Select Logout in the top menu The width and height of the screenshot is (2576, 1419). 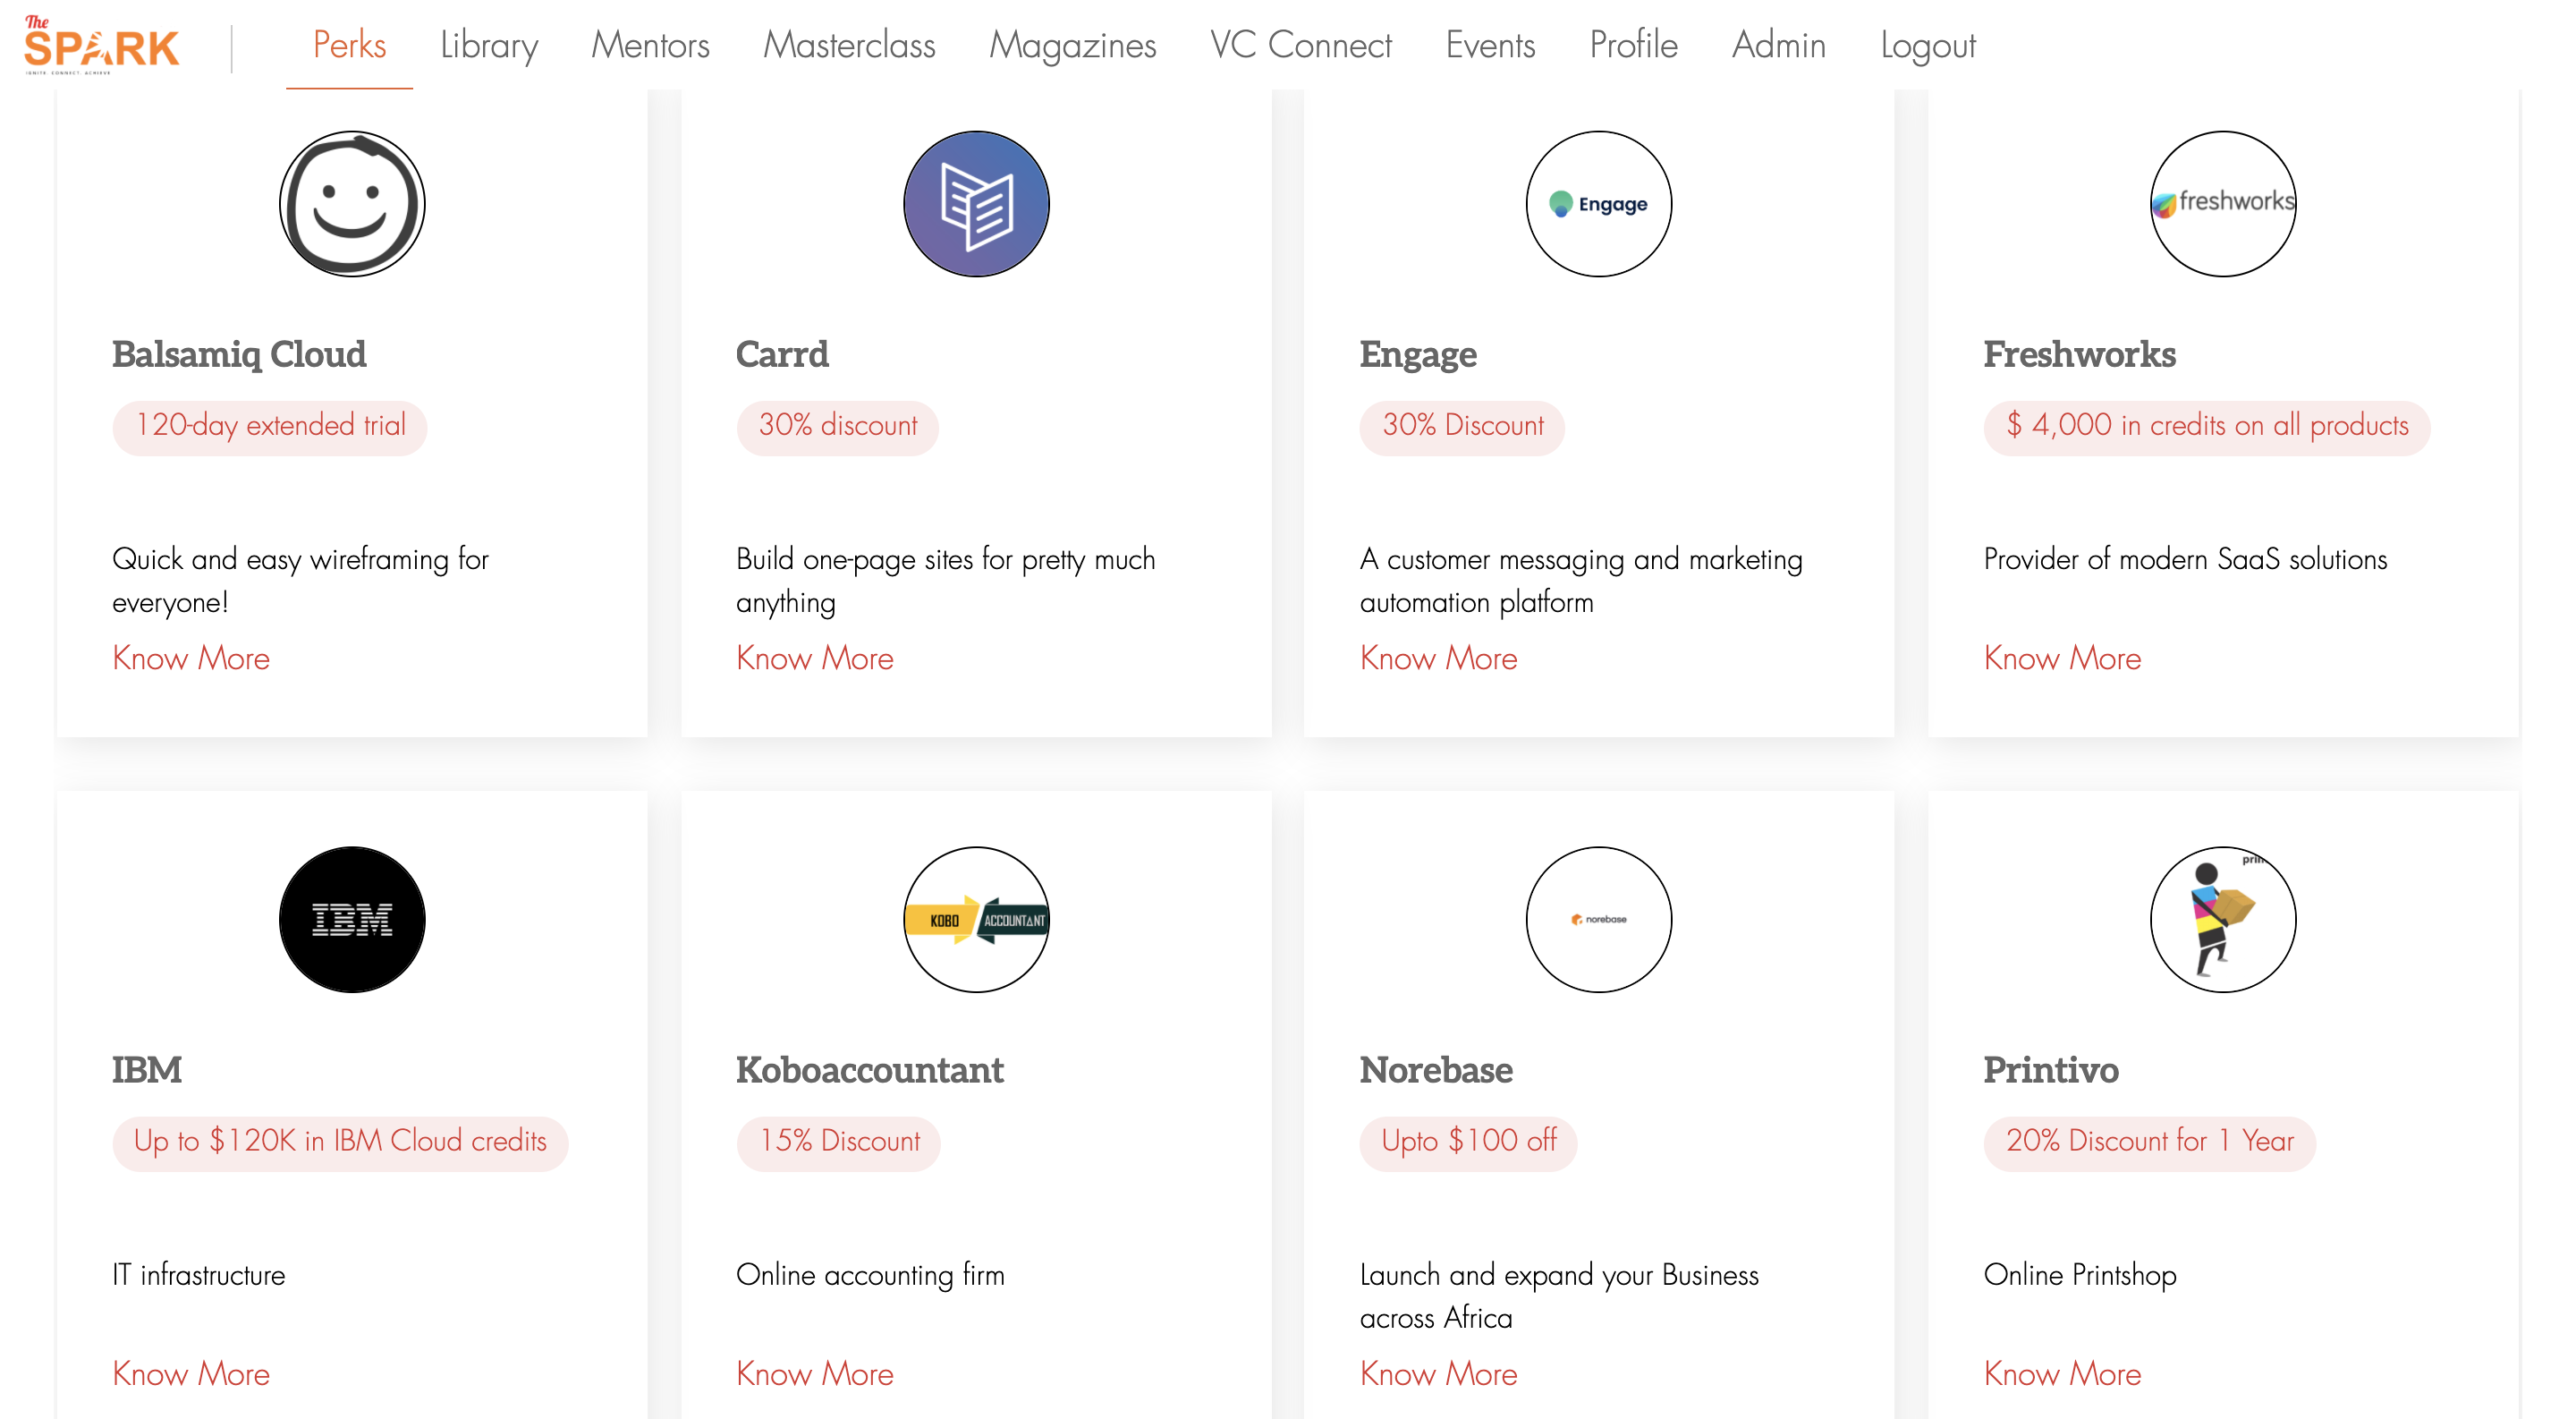(1927, 45)
